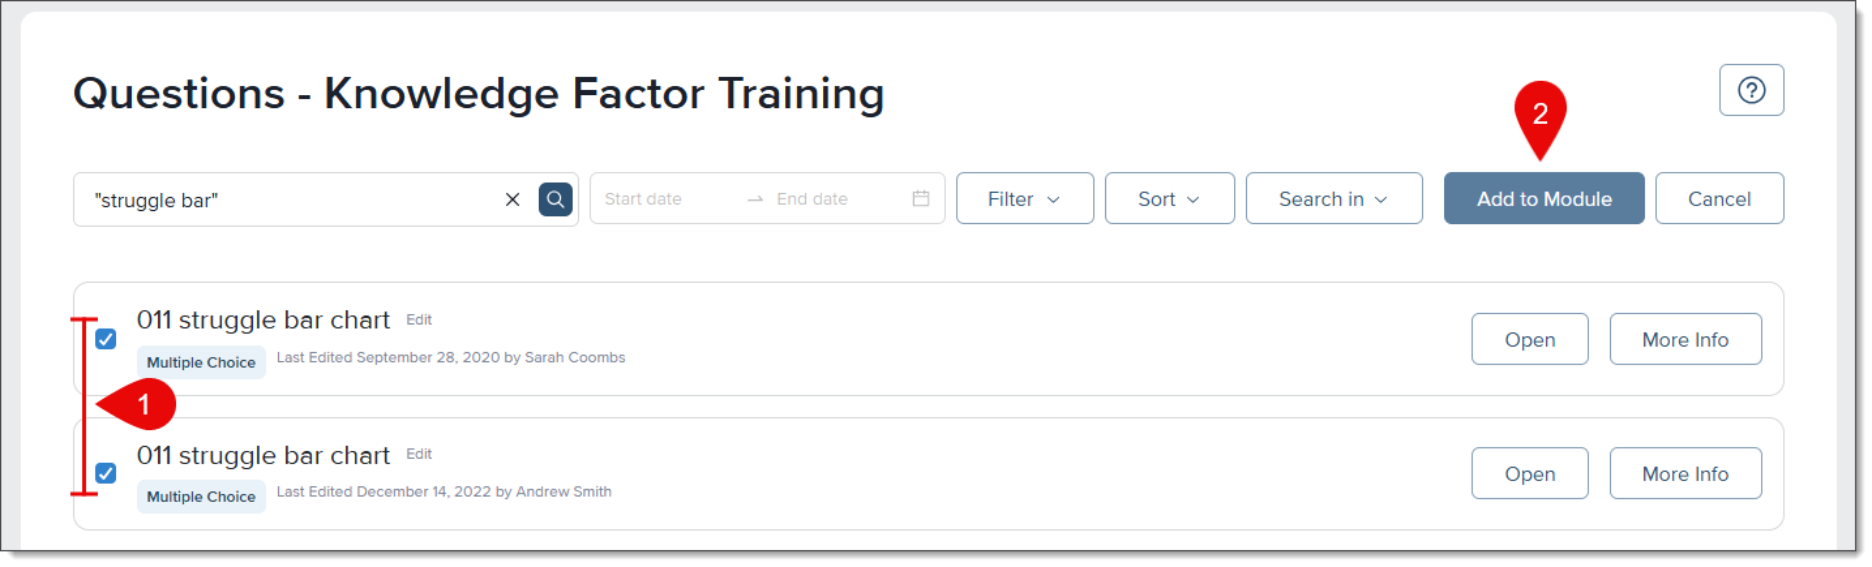The height and width of the screenshot is (567, 1872).
Task: Toggle checkbox for Sarah Coombs' question
Action: (x=106, y=339)
